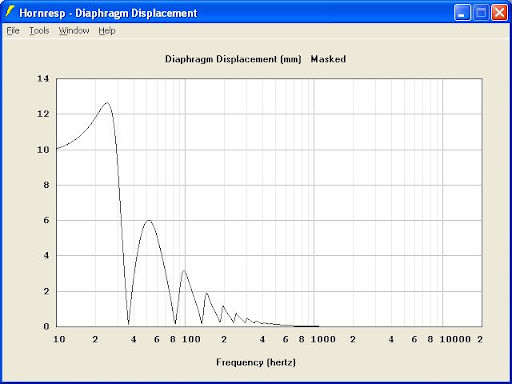Click the window title bar text
The width and height of the screenshot is (512, 384).
(x=108, y=13)
